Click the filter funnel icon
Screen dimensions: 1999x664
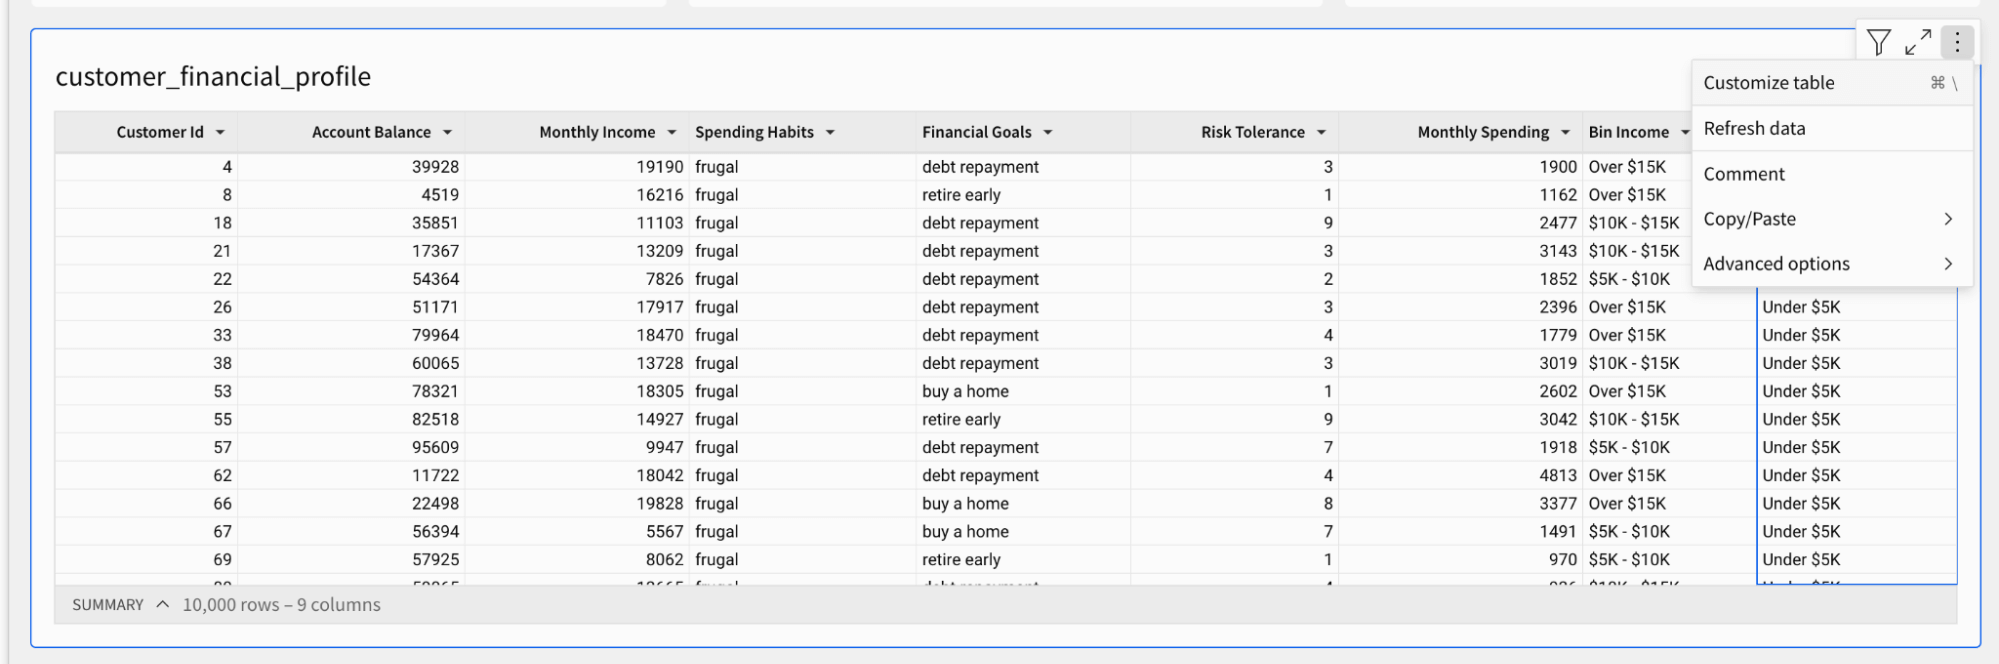pyautogui.click(x=1878, y=42)
